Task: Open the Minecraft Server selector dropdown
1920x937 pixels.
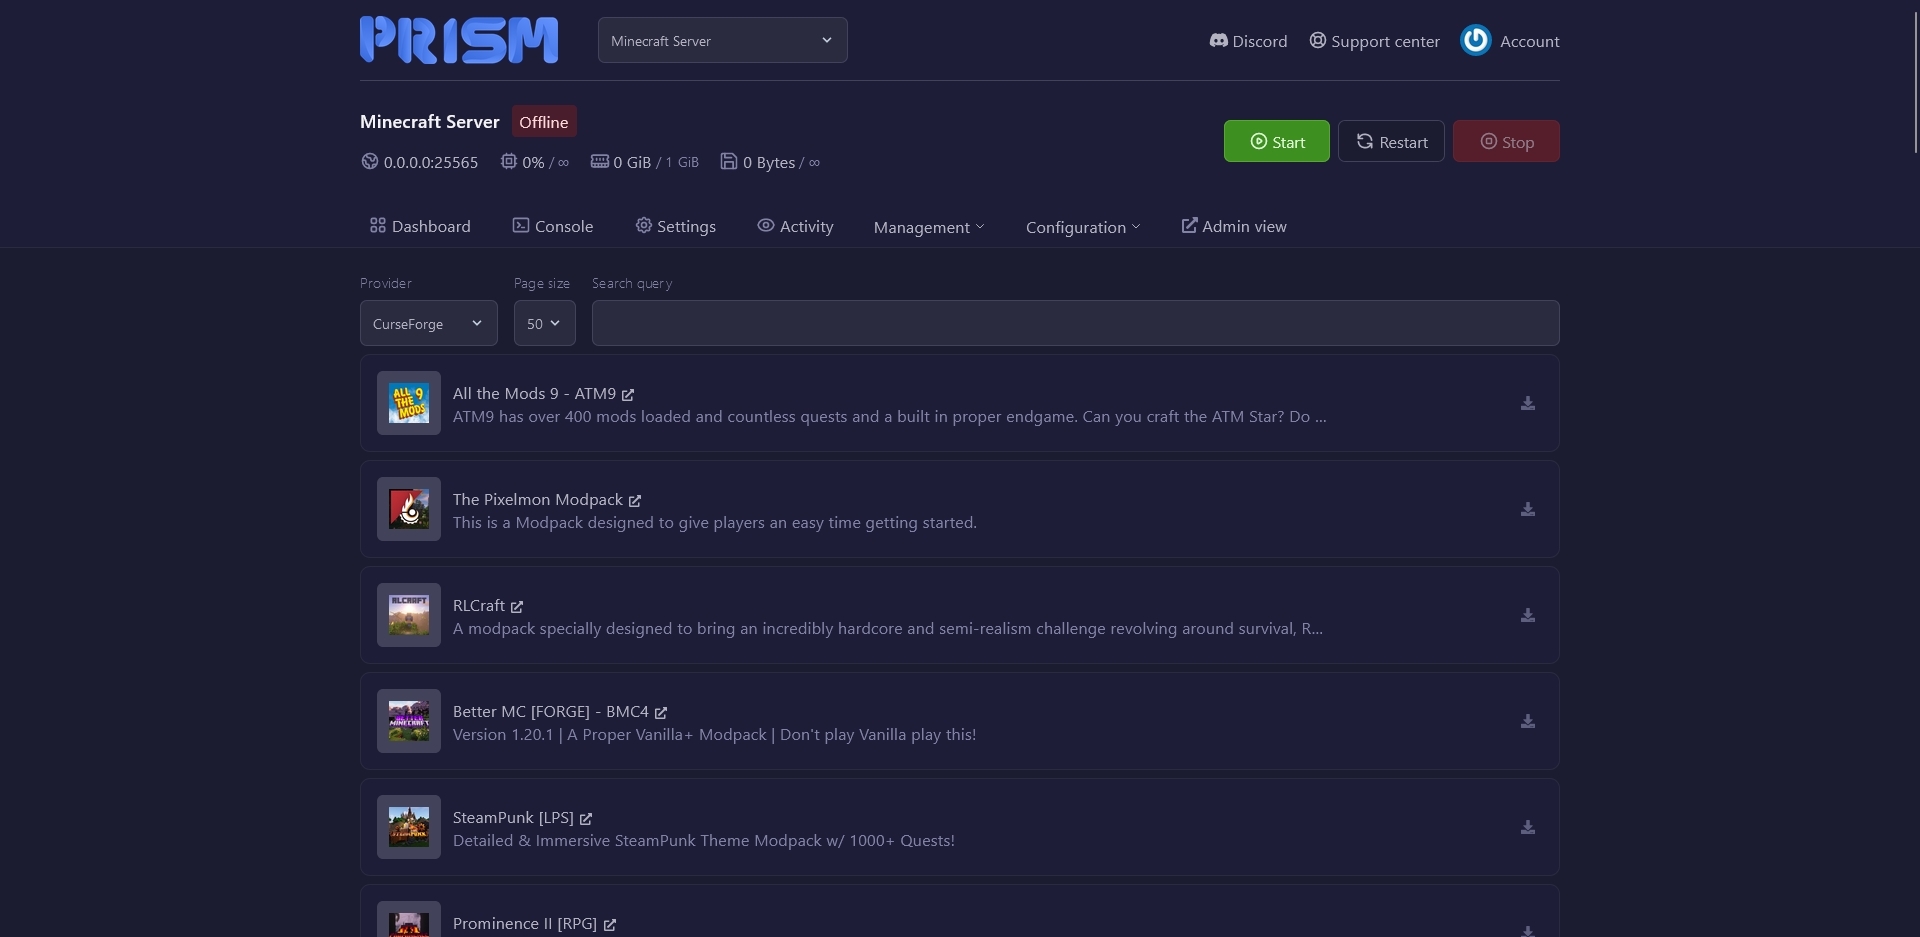Action: point(722,41)
